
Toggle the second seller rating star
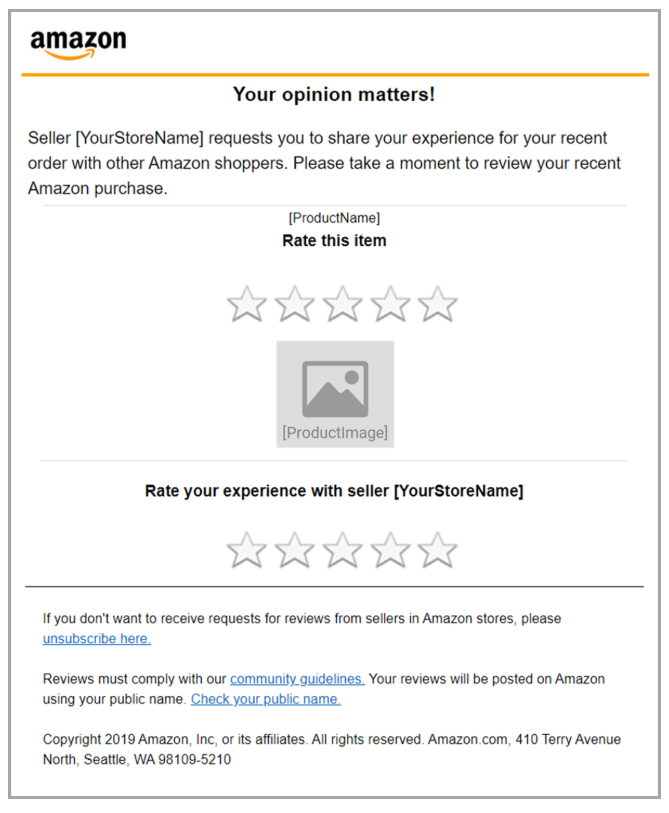coord(294,549)
